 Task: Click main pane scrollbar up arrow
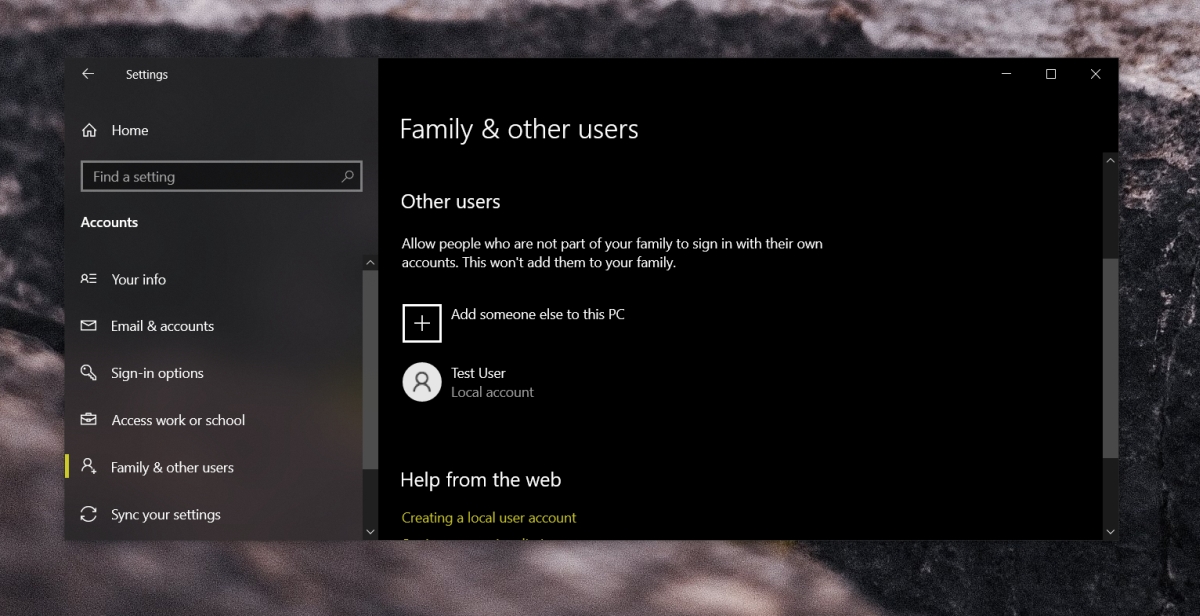(x=1110, y=160)
